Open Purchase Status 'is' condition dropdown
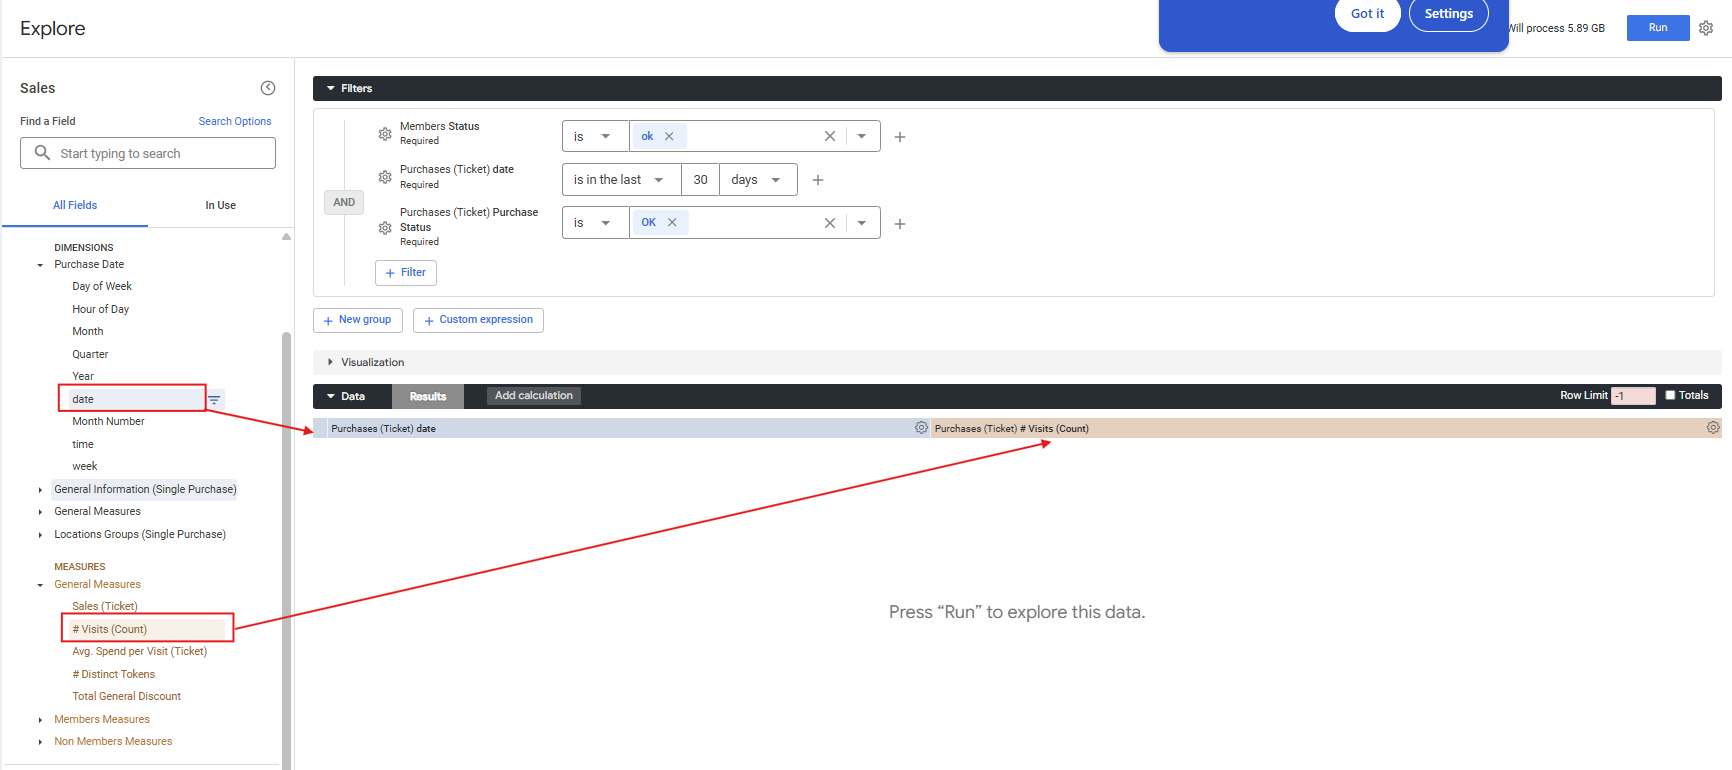Image resolution: width=1732 pixels, height=770 pixels. [x=595, y=223]
